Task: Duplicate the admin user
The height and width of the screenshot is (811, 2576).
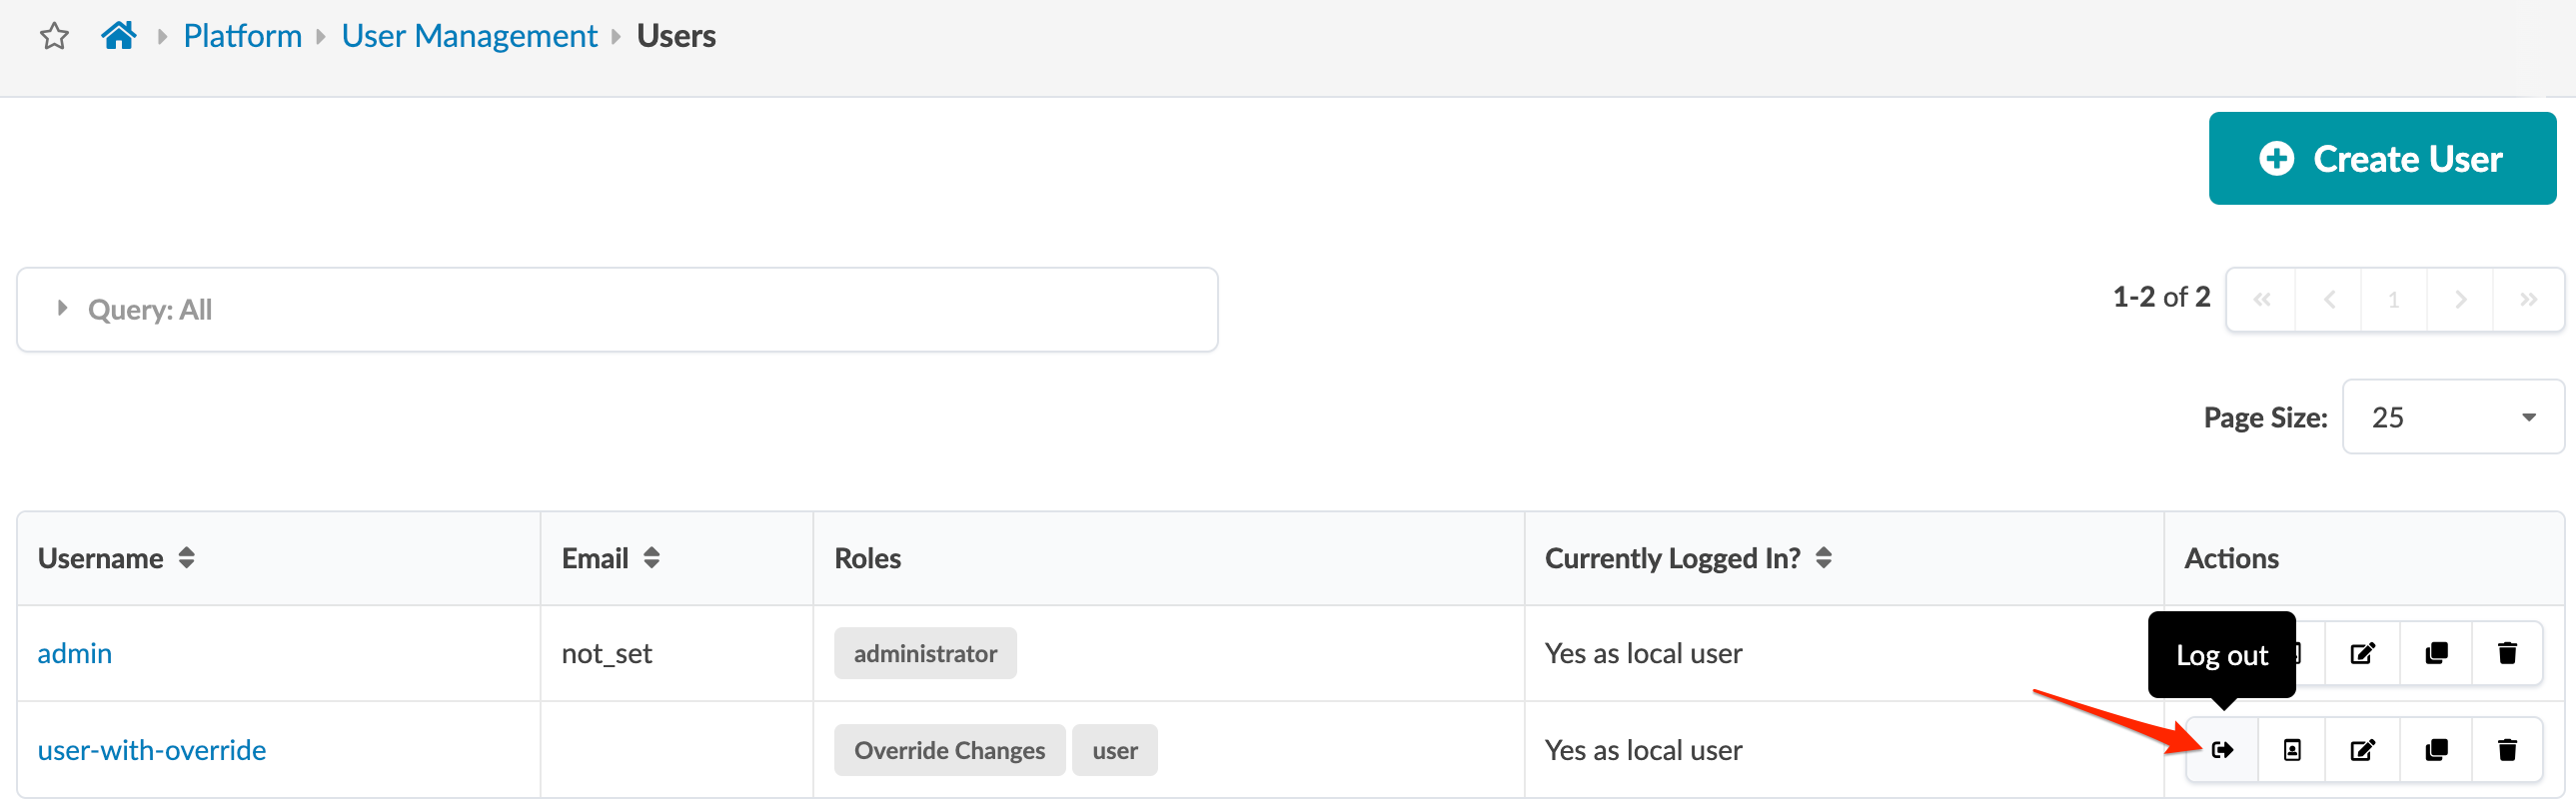Action: 2436,654
